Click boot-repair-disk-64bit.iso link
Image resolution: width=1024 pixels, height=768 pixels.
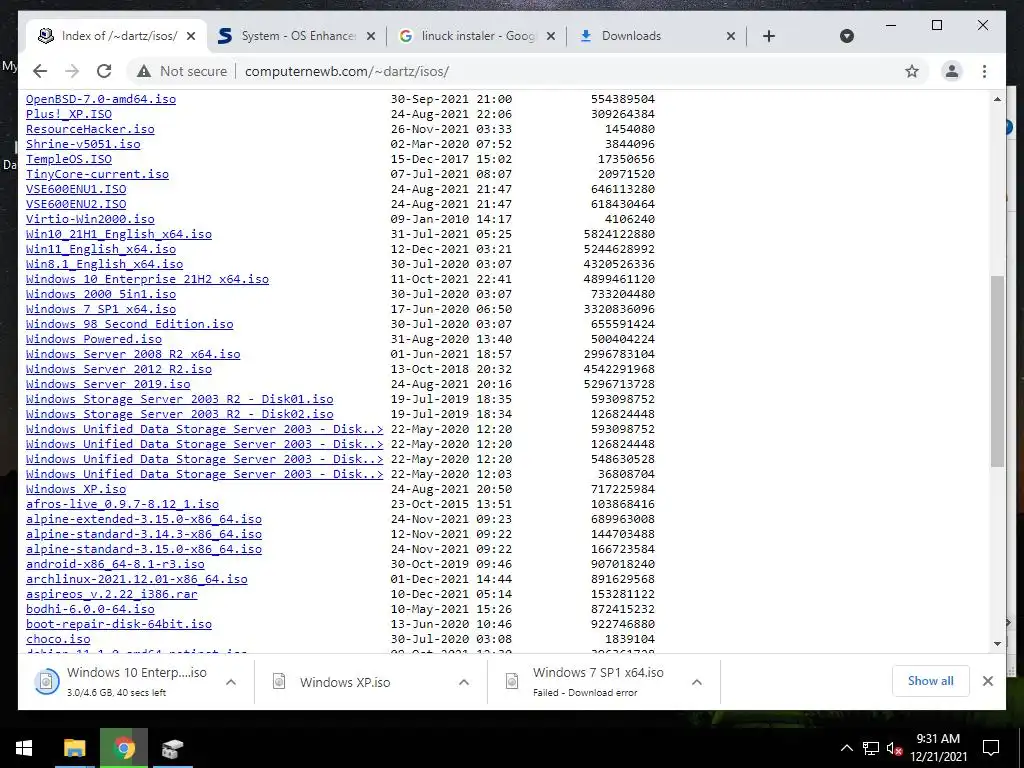(x=119, y=625)
